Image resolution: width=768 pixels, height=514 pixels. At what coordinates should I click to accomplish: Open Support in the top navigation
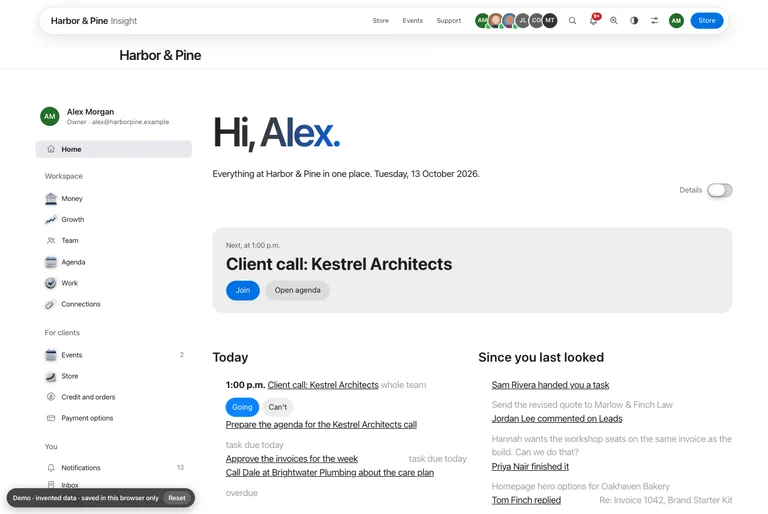click(x=449, y=21)
